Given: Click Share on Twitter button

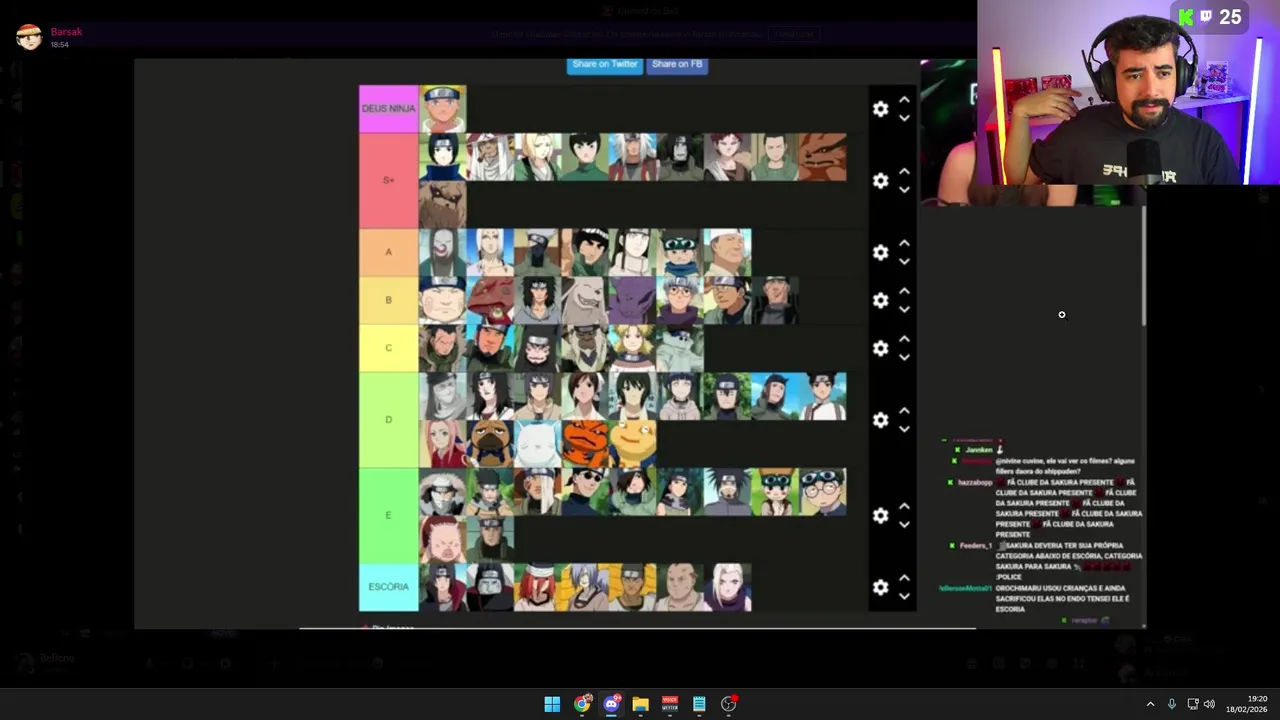Looking at the screenshot, I should click(x=605, y=64).
